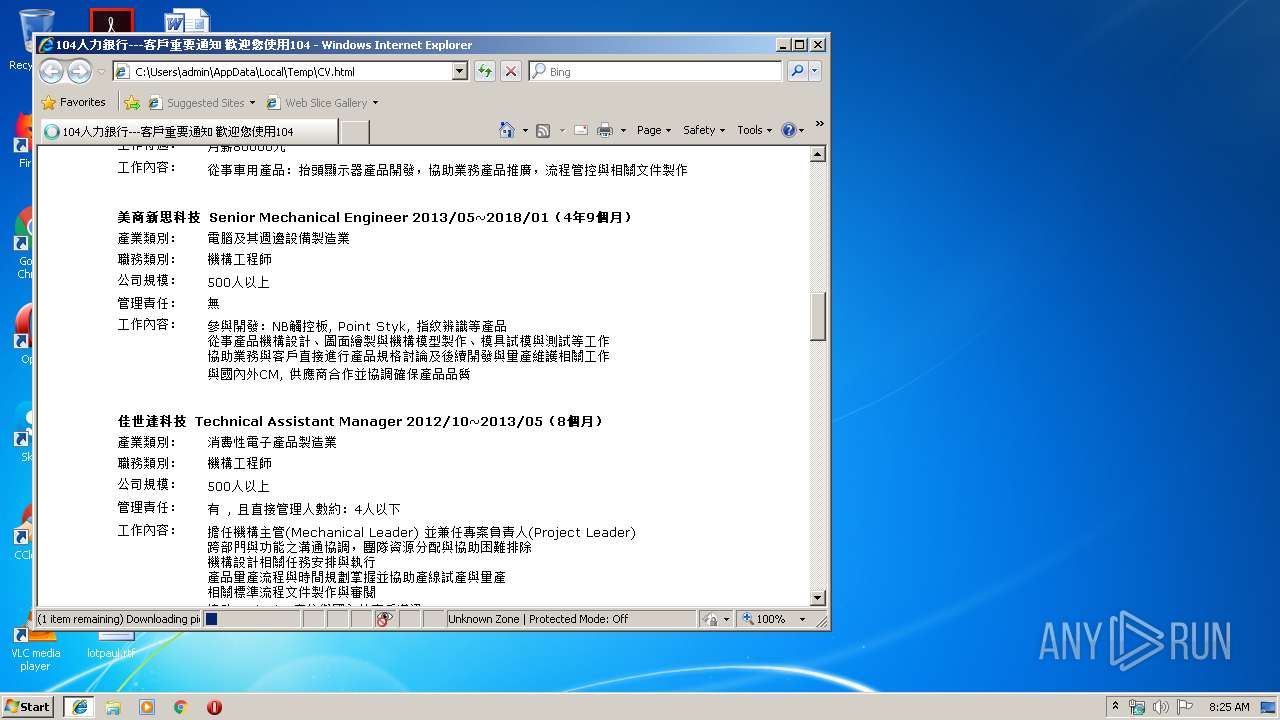Open Windows Media Player taskbar icon

click(x=147, y=706)
